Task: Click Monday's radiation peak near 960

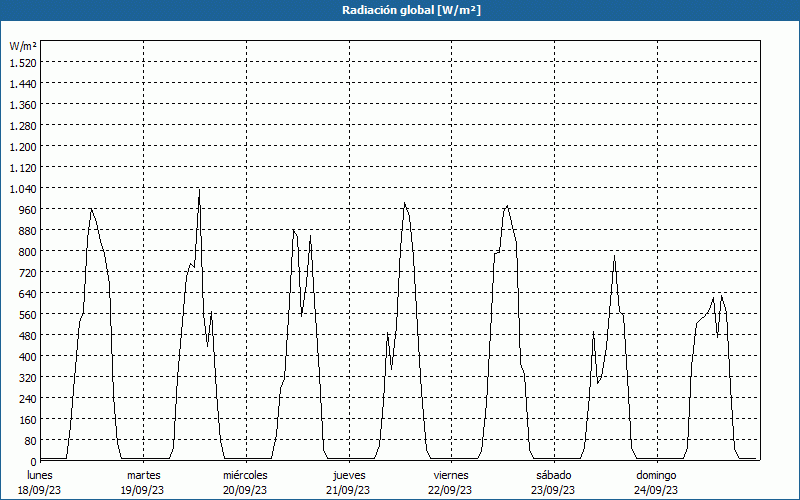Action: click(x=91, y=209)
